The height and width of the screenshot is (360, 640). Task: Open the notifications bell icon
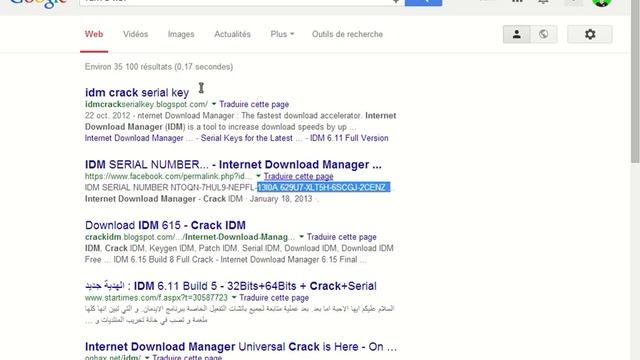(x=543, y=2)
